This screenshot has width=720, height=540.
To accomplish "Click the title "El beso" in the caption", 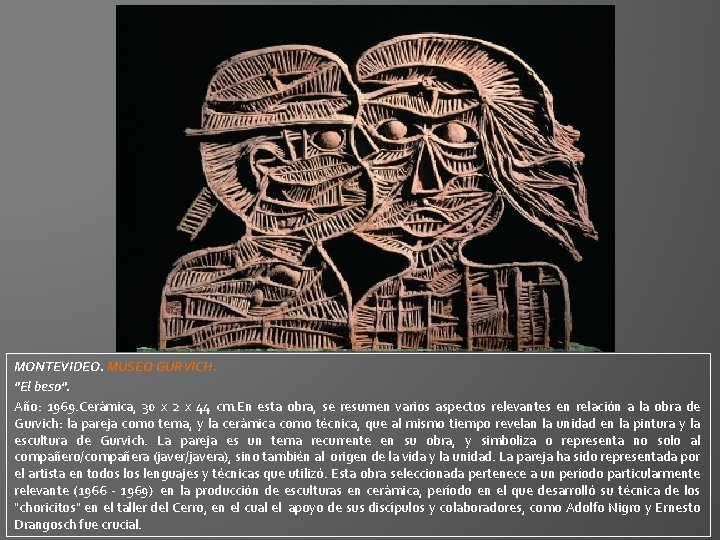I will (42, 387).
